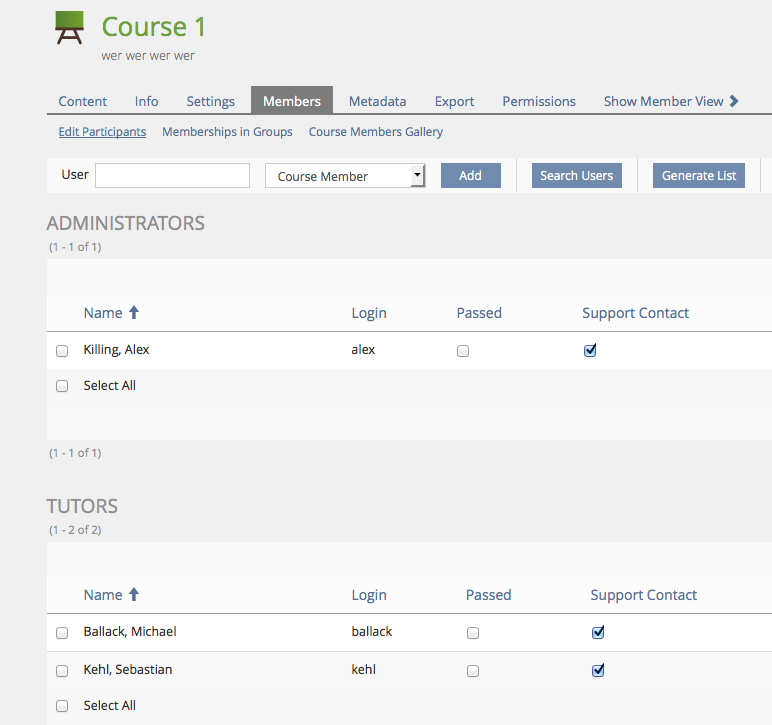Open the Course Member role dropdown
This screenshot has height=725, width=772.
click(345, 176)
